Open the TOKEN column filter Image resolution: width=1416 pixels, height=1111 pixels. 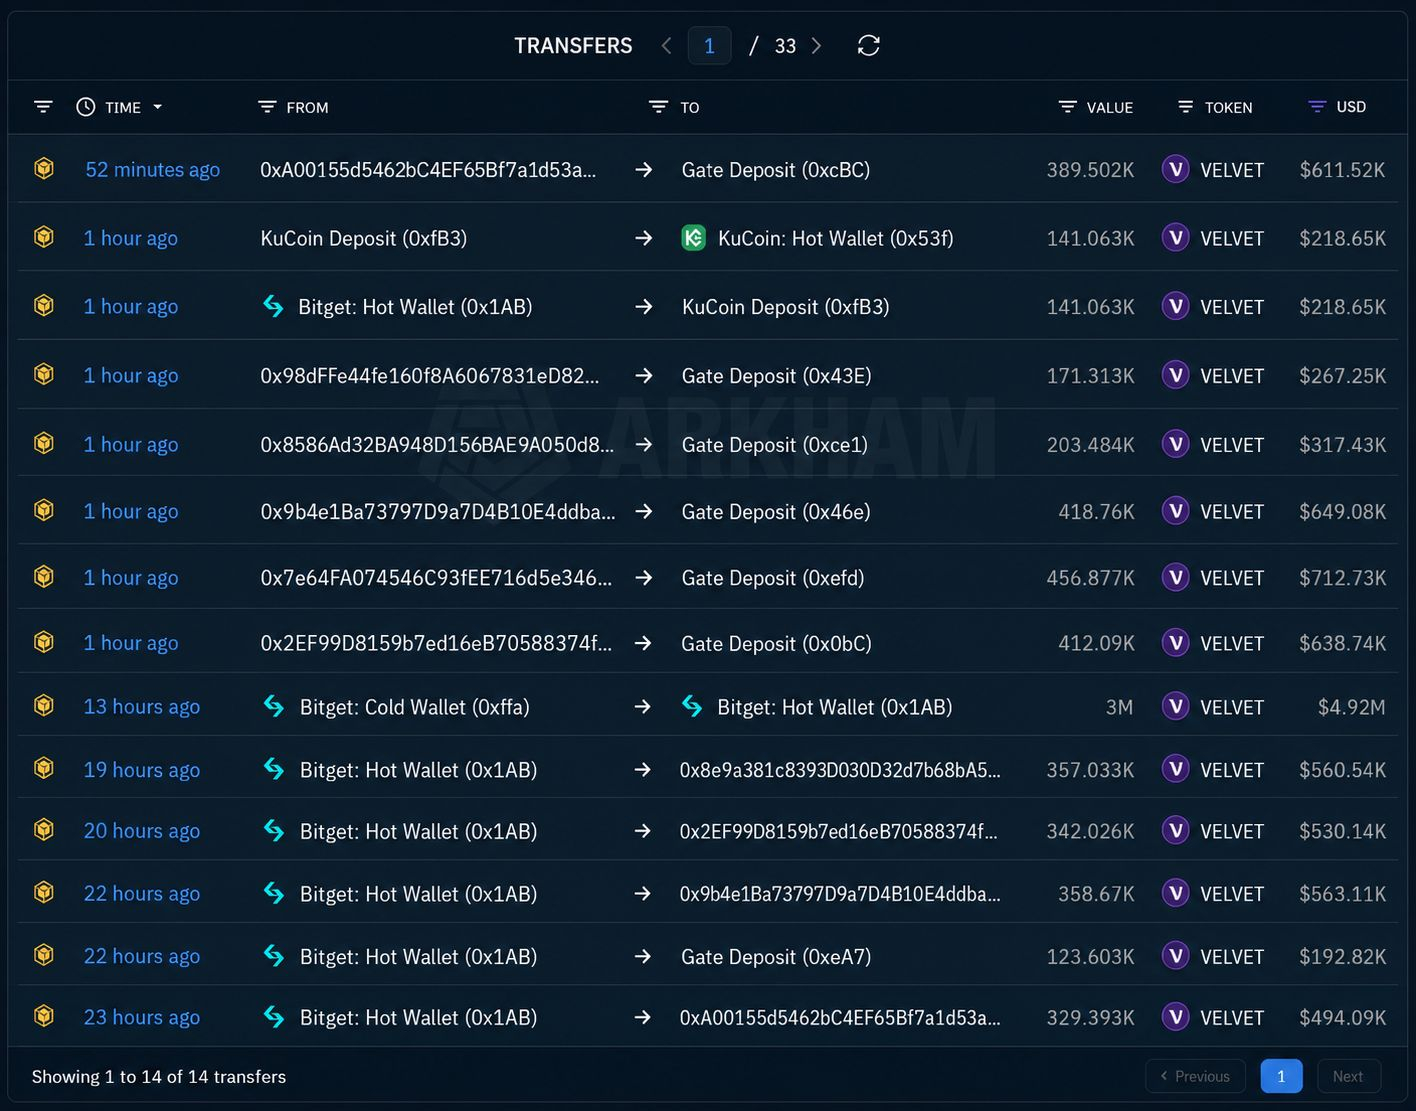(x=1186, y=107)
